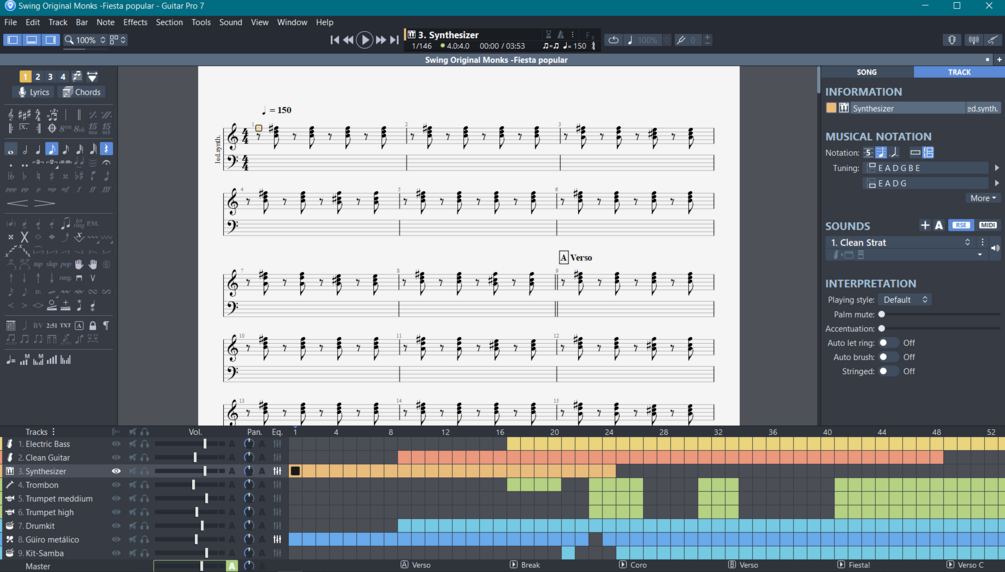Switch sound engine to MIDI
Image resolution: width=1005 pixels, height=572 pixels.
(988, 225)
